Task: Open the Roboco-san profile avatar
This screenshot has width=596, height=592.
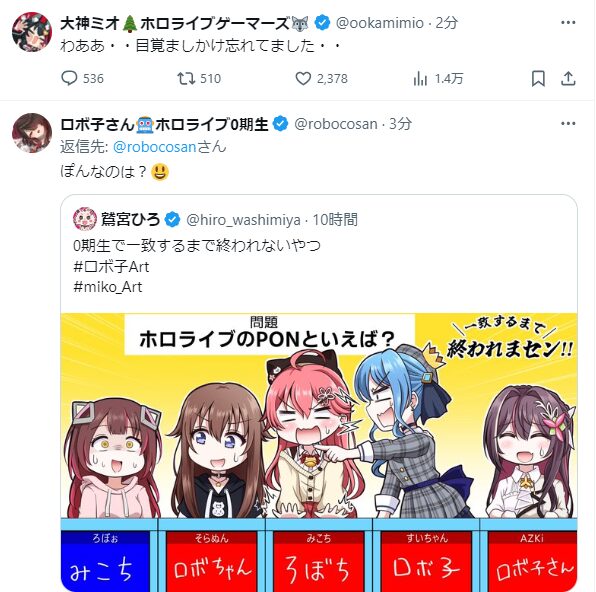Action: coord(32,133)
